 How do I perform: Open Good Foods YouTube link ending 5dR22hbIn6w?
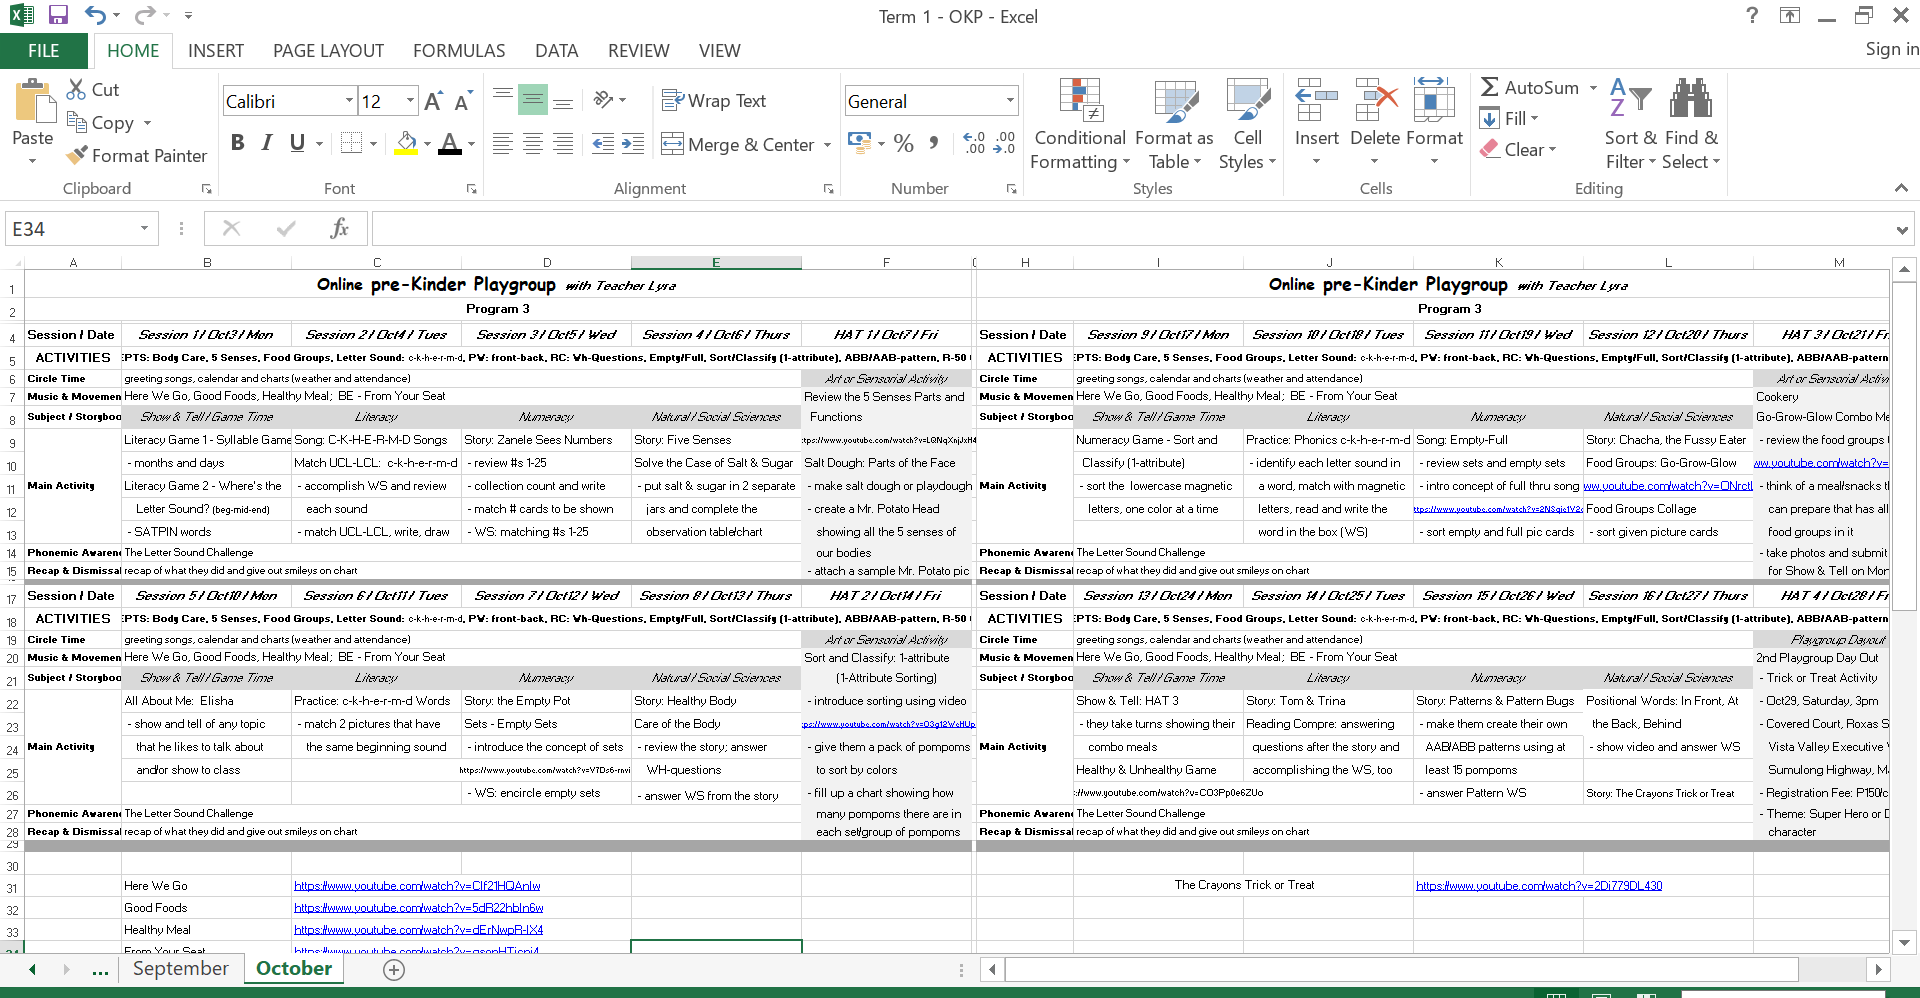419,908
